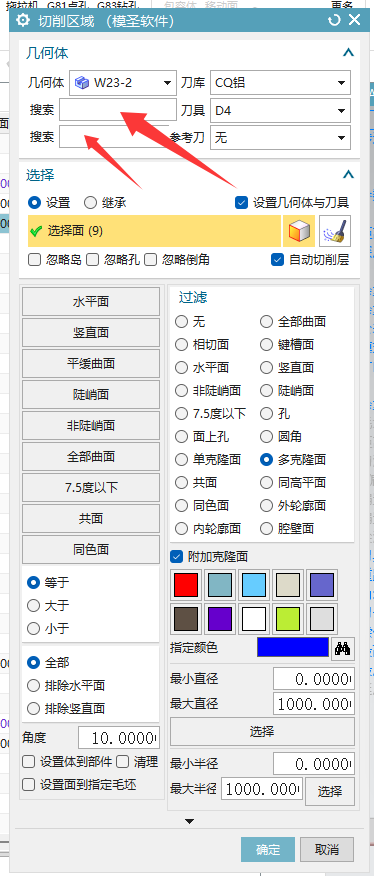Click the 全部曲面 button

(x=91, y=457)
